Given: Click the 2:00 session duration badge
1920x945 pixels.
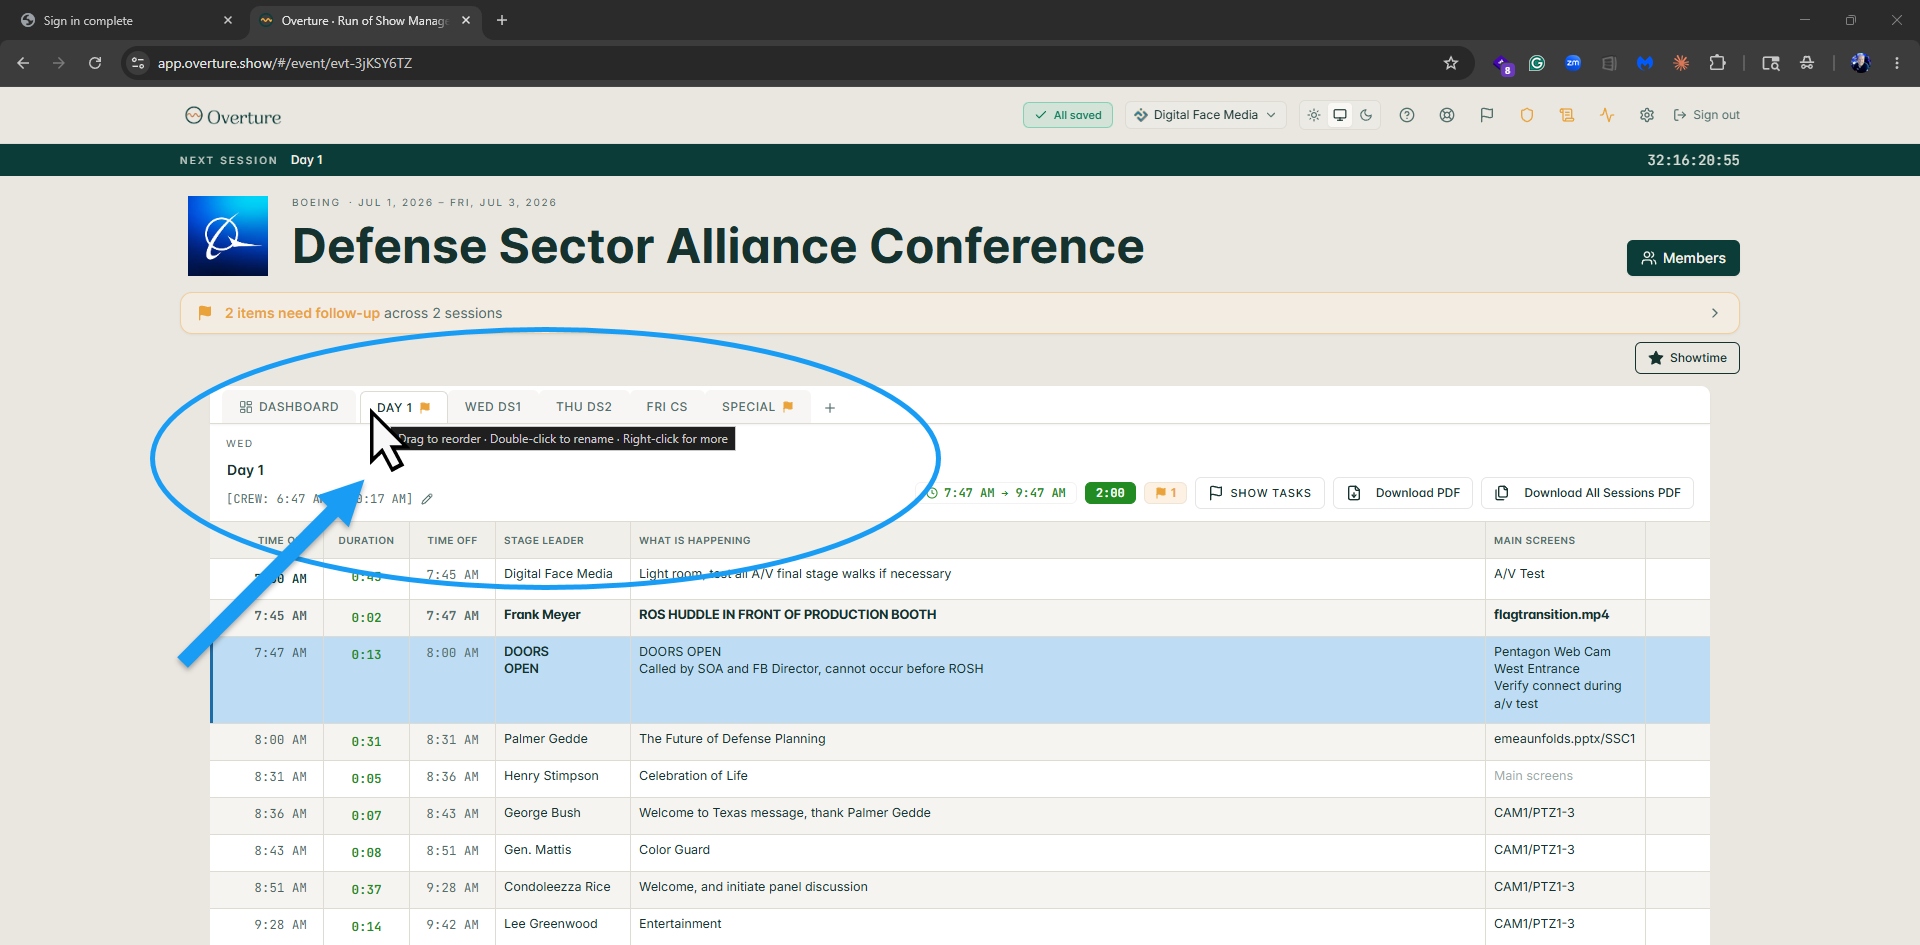Looking at the screenshot, I should tap(1110, 493).
